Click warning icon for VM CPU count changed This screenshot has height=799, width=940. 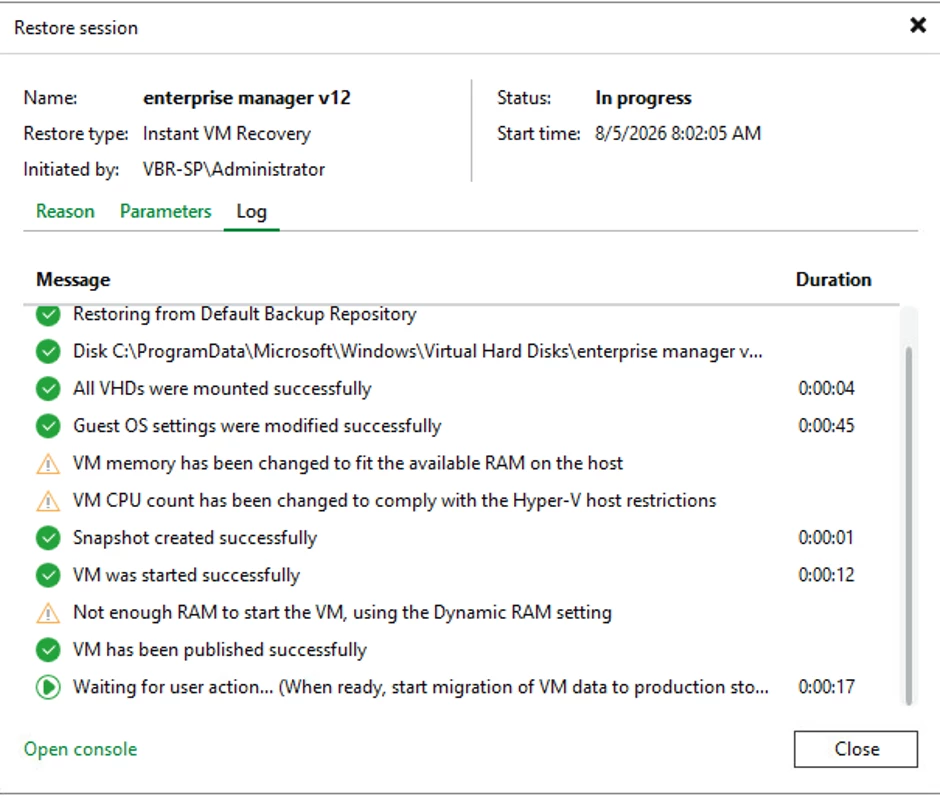(48, 501)
